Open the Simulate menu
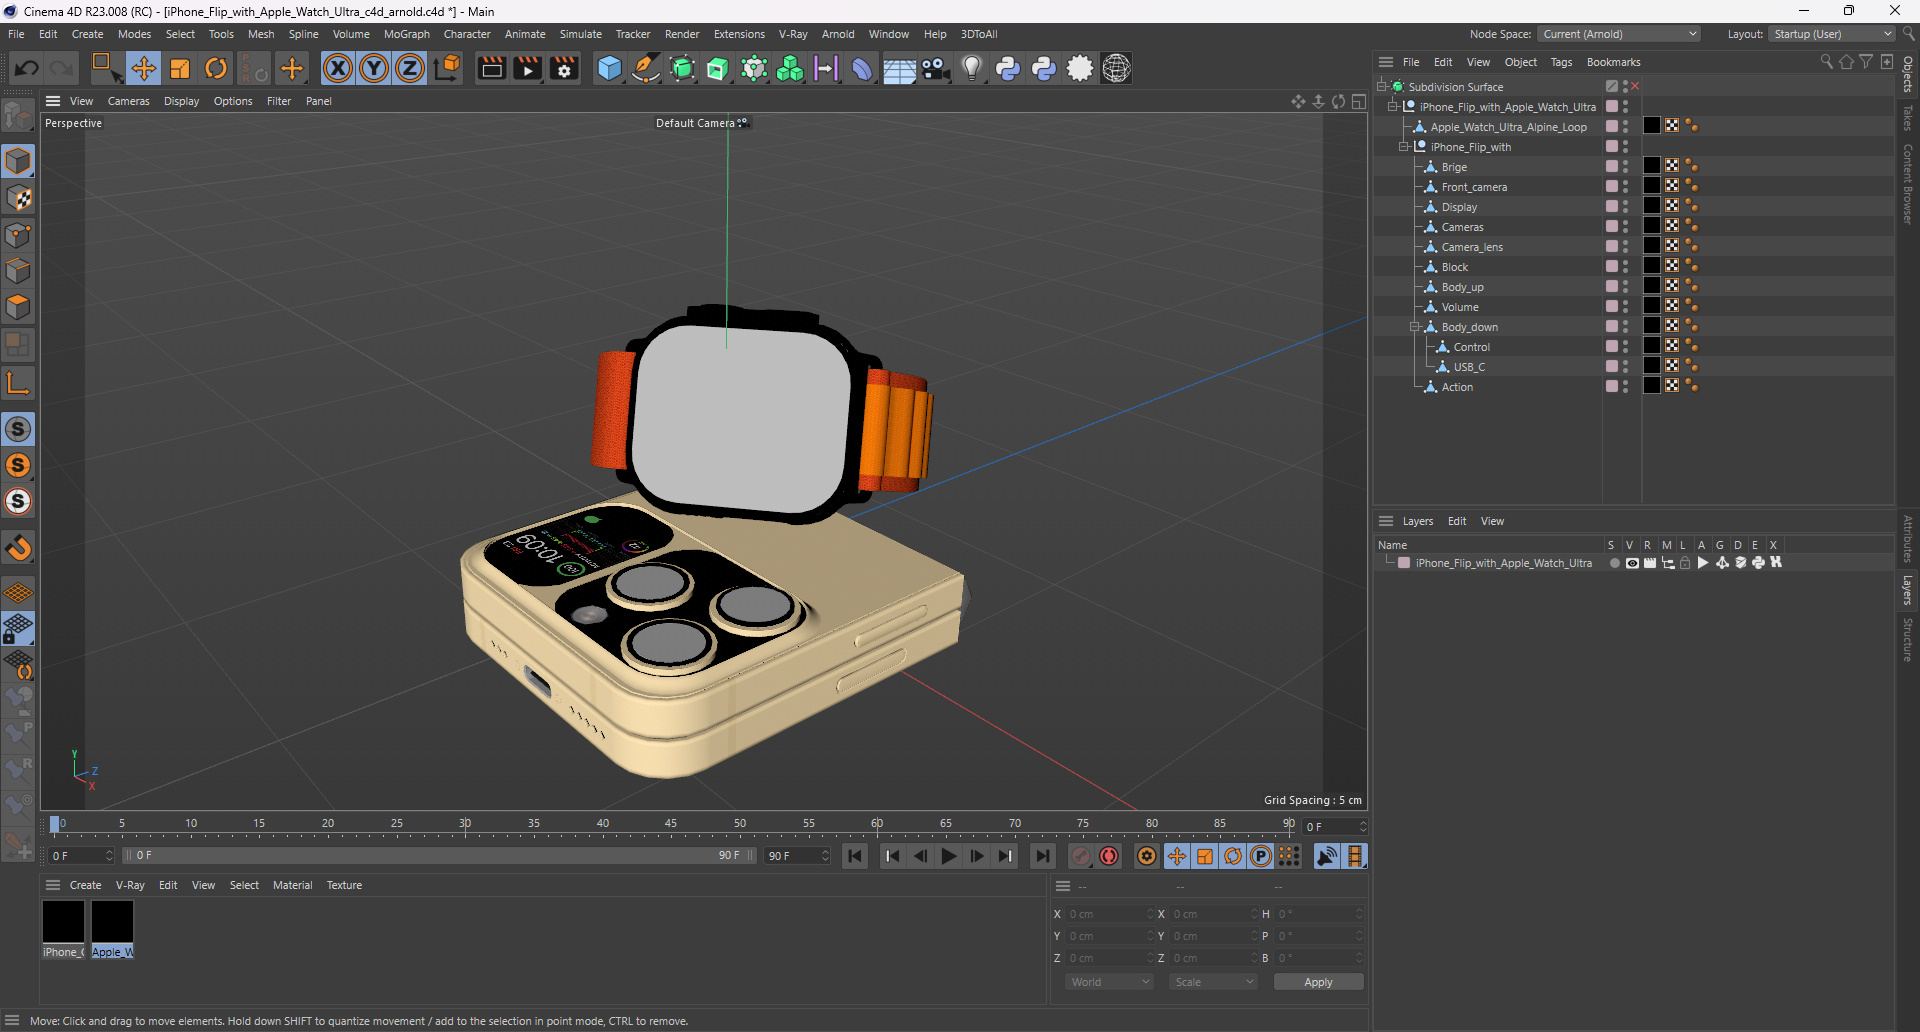Viewport: 1920px width, 1032px height. coord(580,34)
